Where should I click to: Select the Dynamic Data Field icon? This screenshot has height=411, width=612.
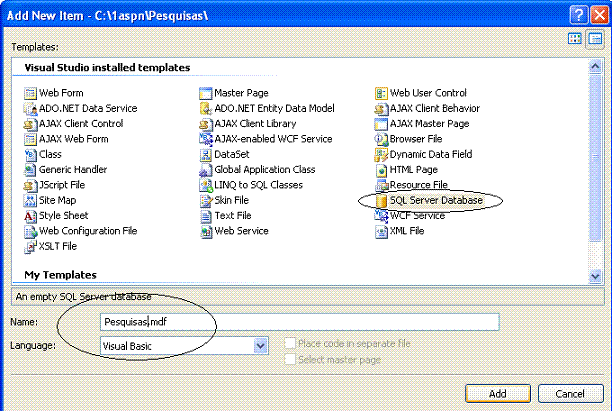pyautogui.click(x=381, y=155)
